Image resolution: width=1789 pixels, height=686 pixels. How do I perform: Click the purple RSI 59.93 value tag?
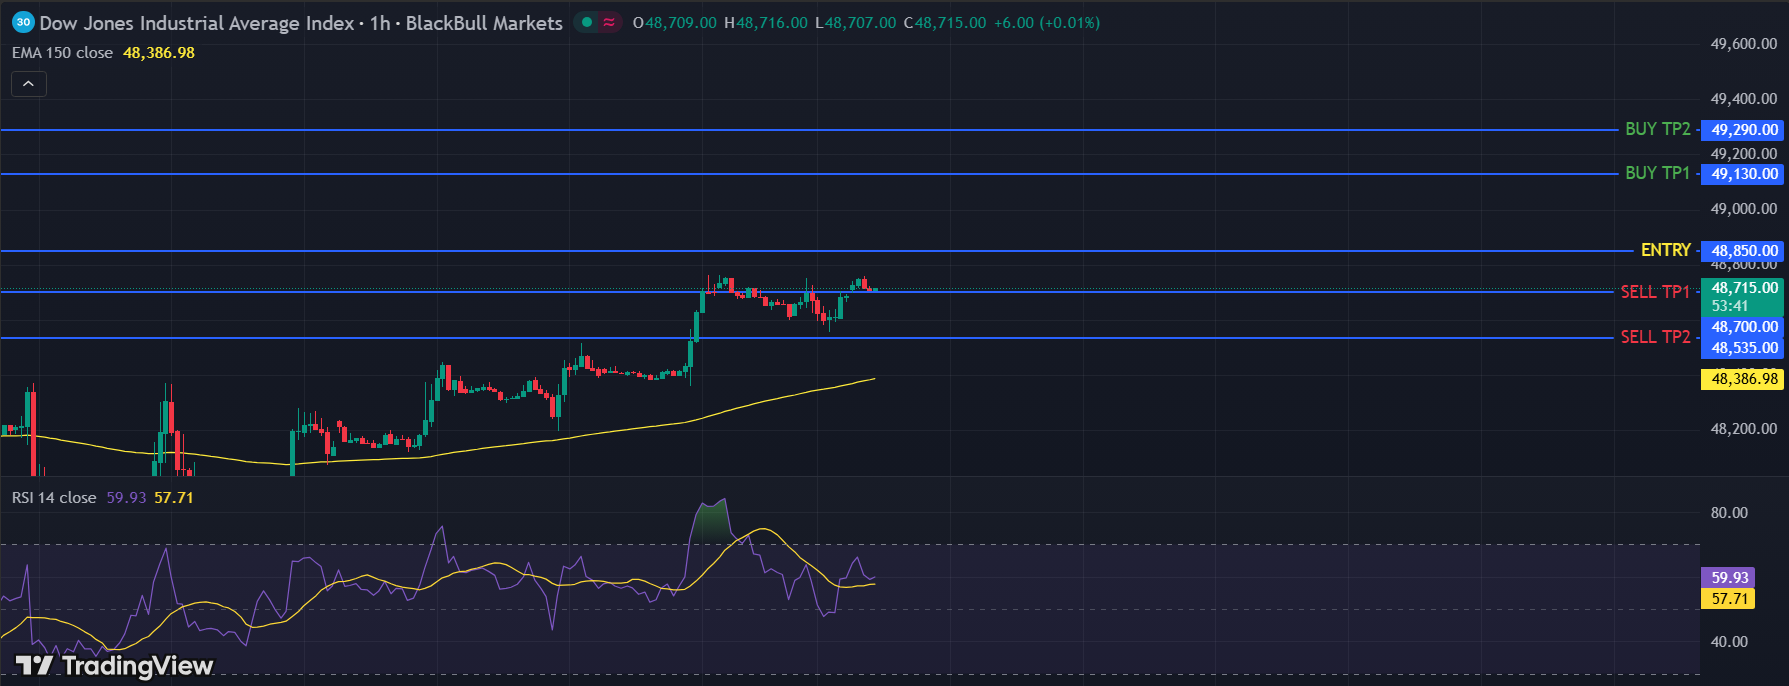pos(1729,578)
